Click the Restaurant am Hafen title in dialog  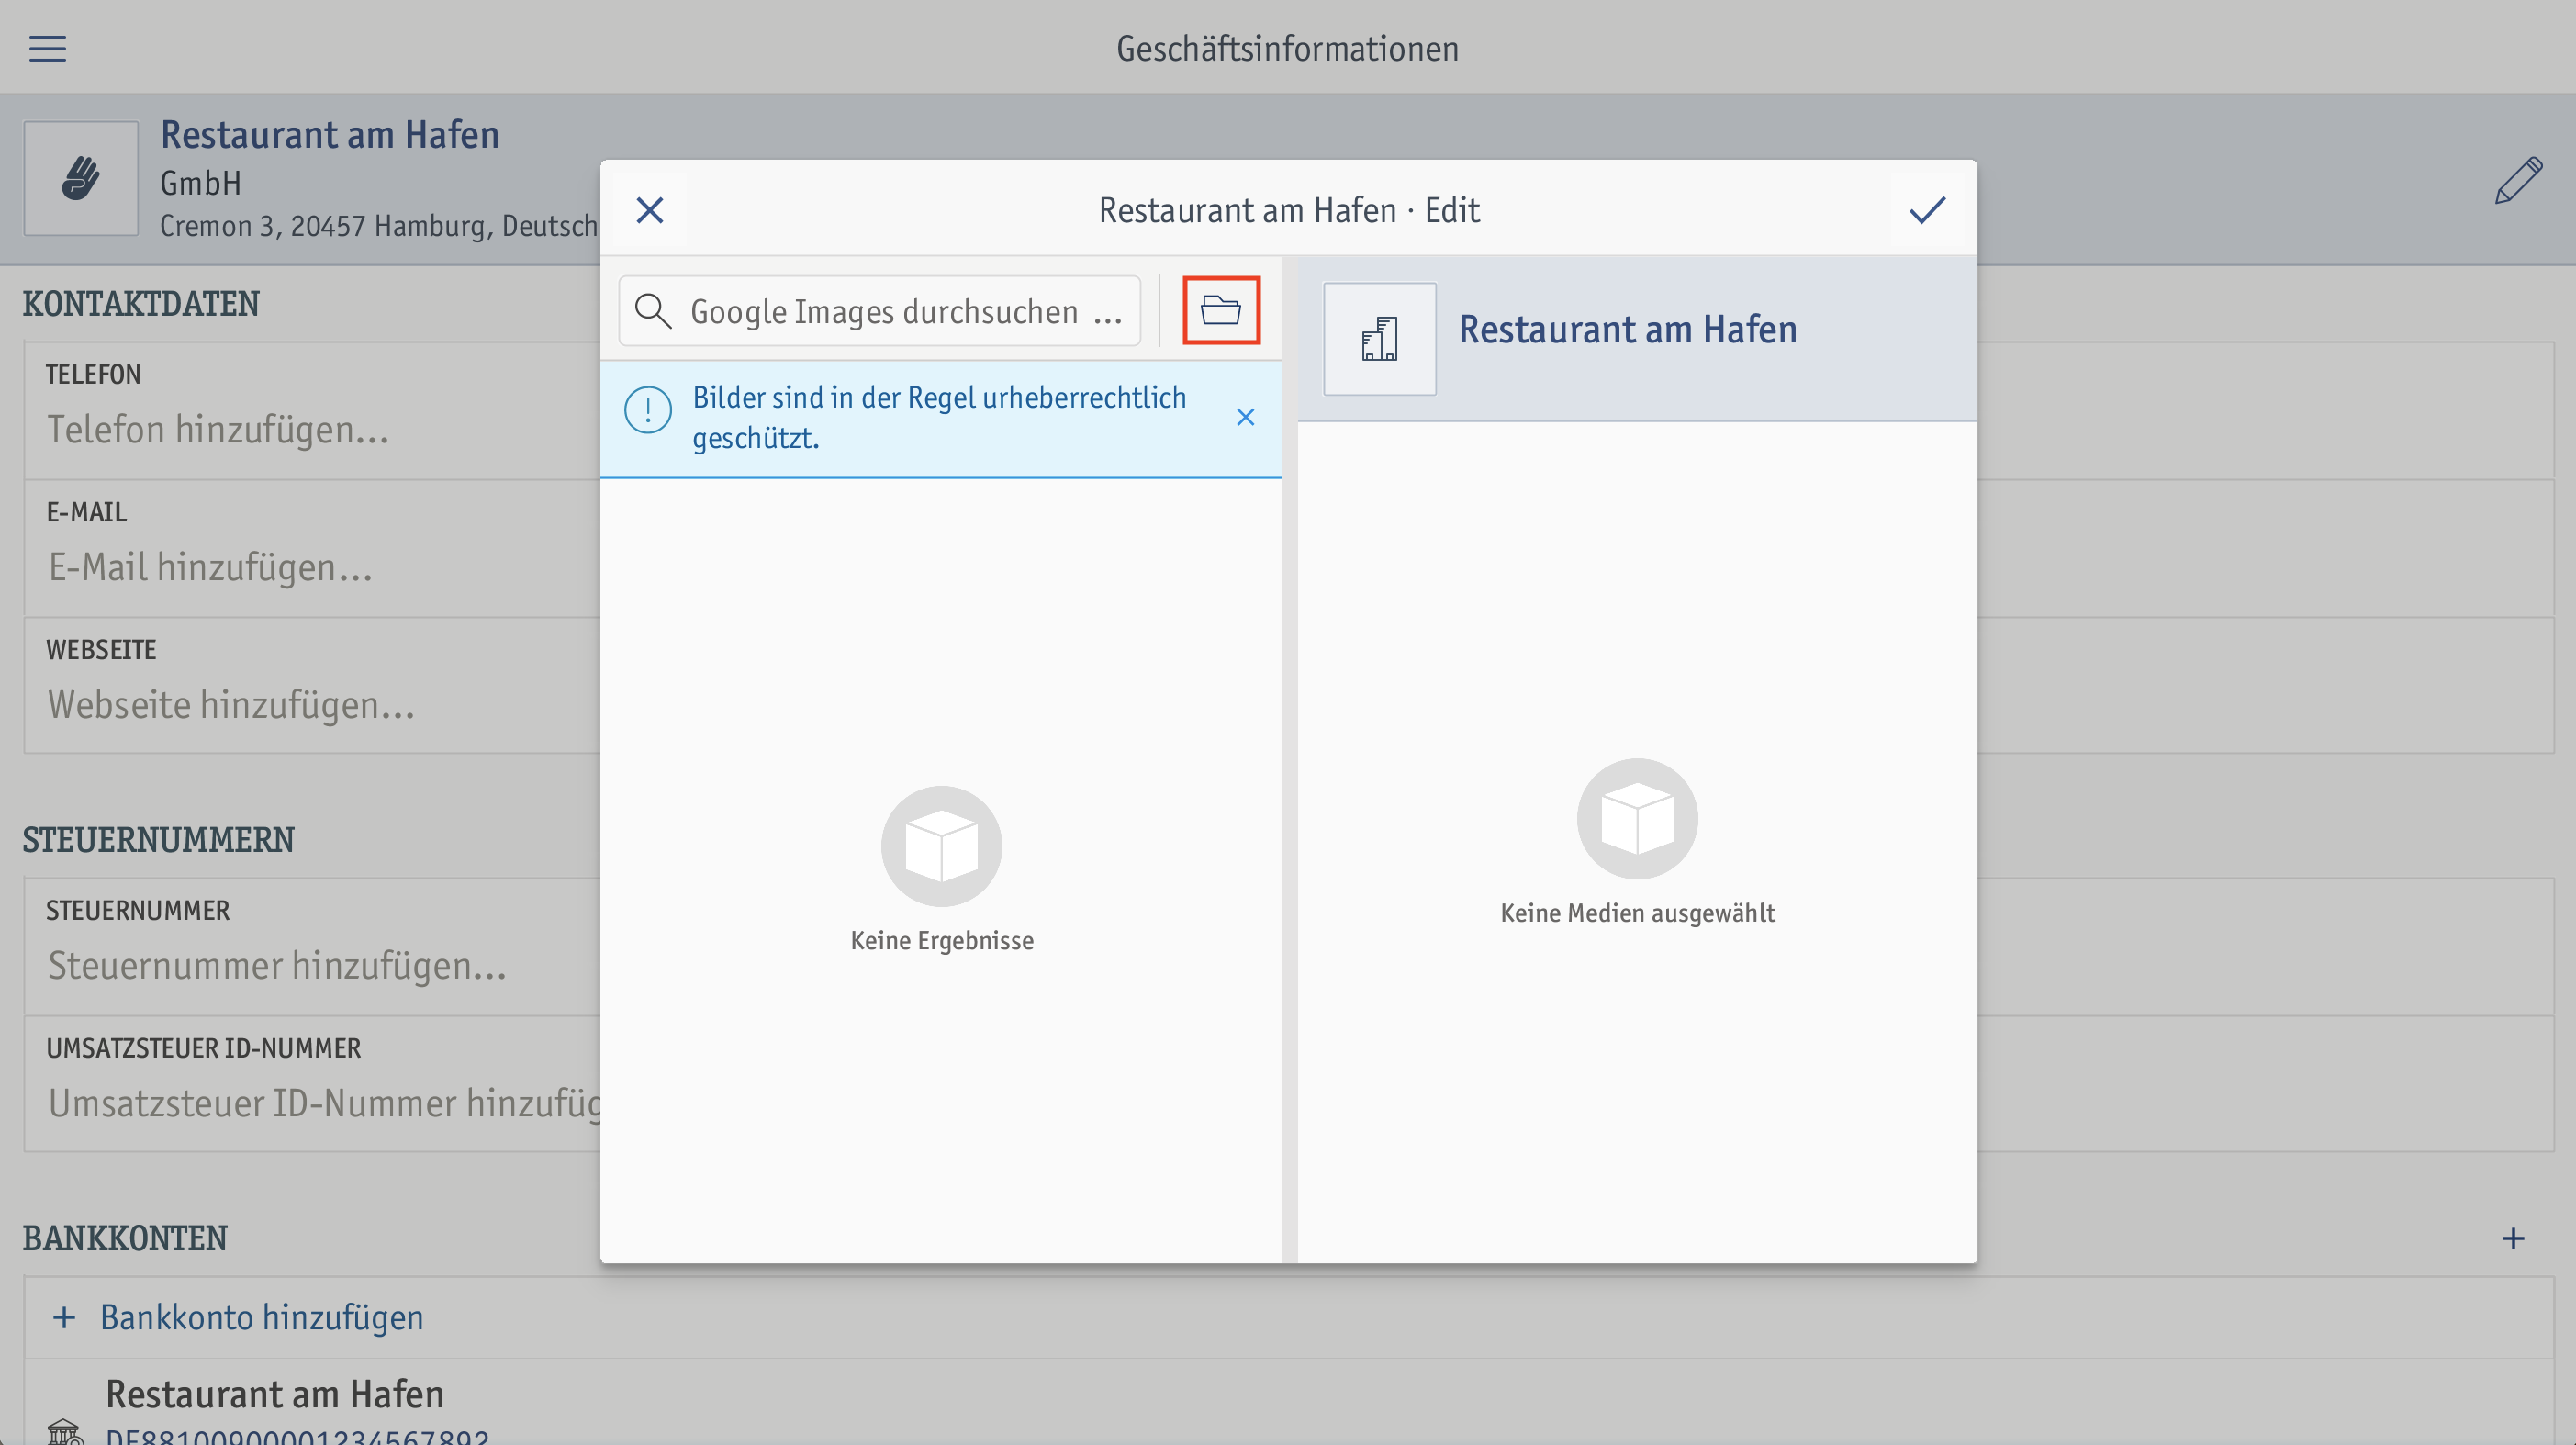coord(1627,329)
